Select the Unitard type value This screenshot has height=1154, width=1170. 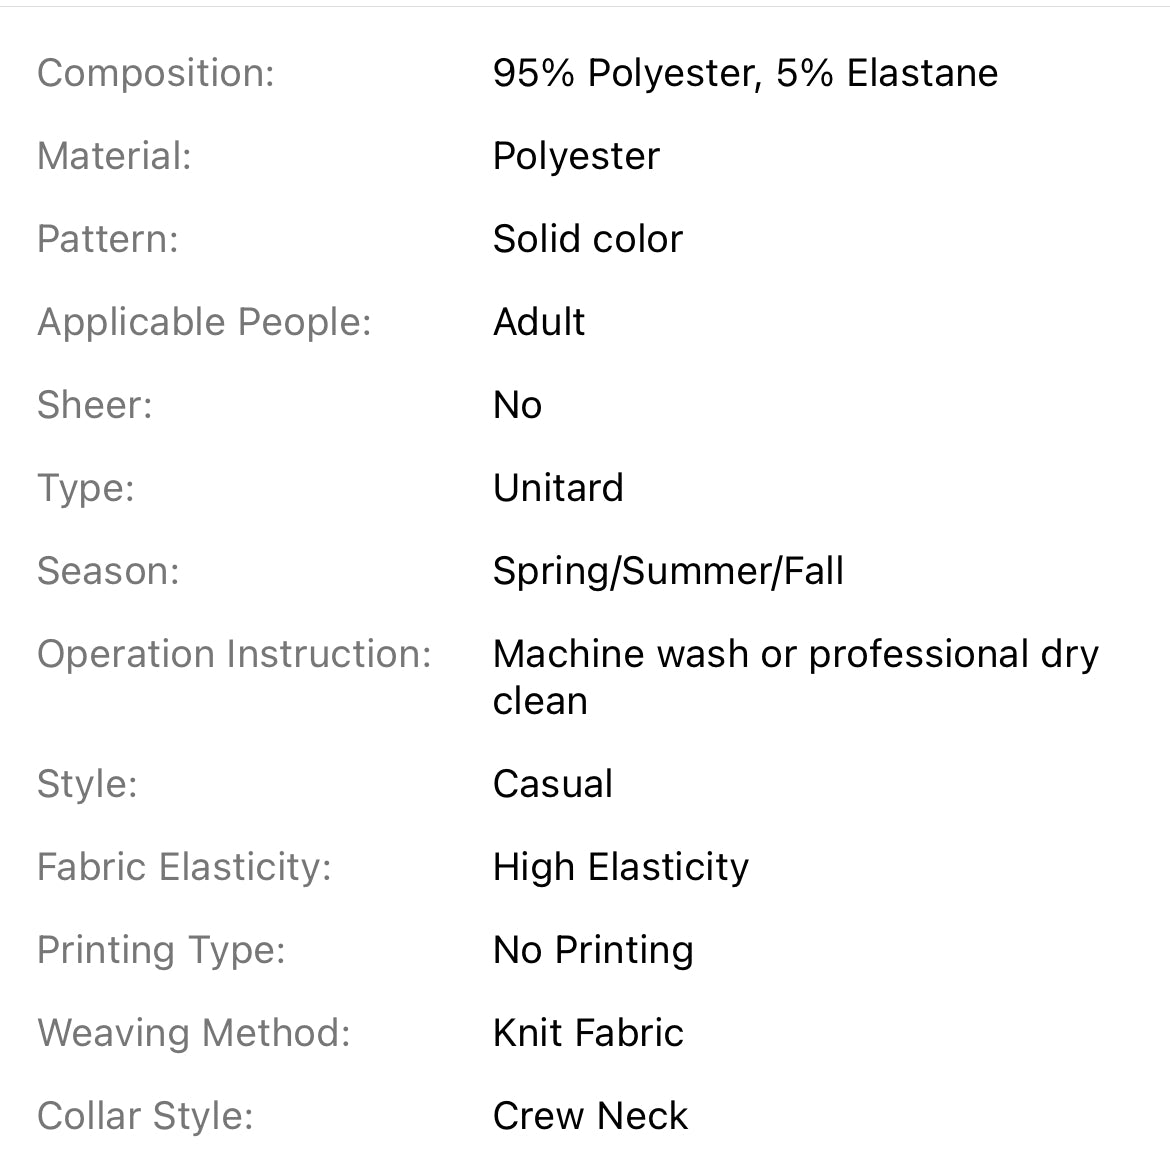click(558, 488)
